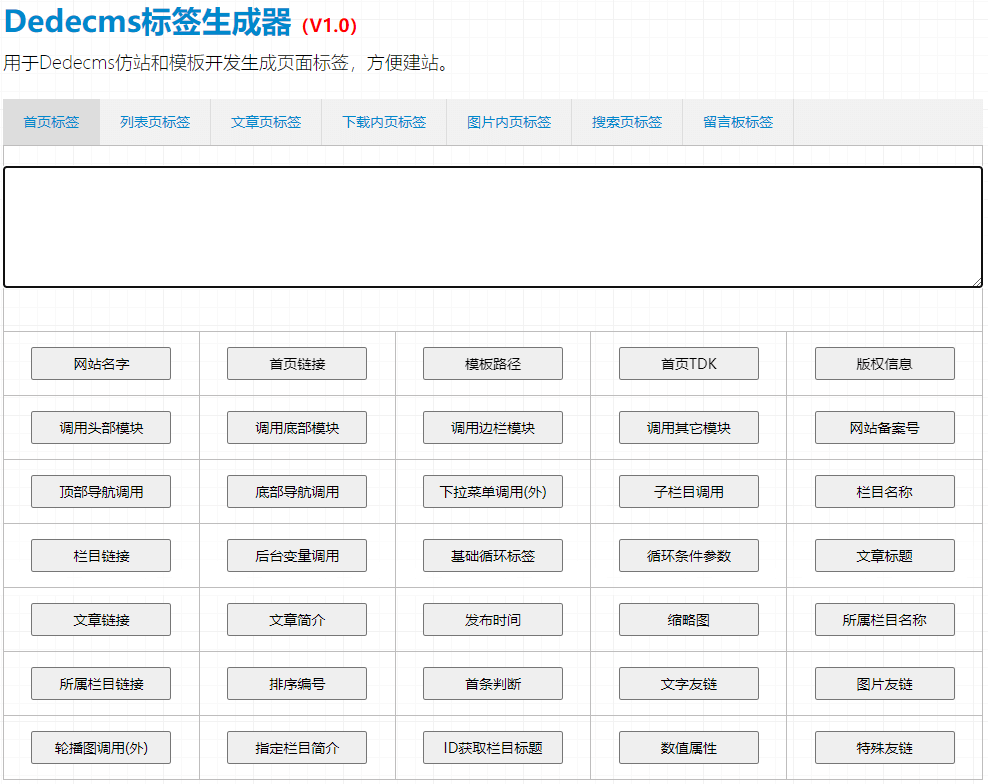
Task: Generate the 文章简介 tag
Action: 297,620
